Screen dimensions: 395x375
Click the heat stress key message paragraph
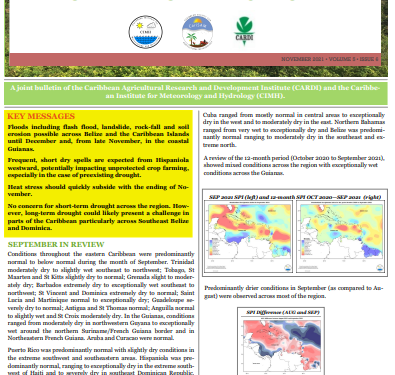click(x=98, y=190)
